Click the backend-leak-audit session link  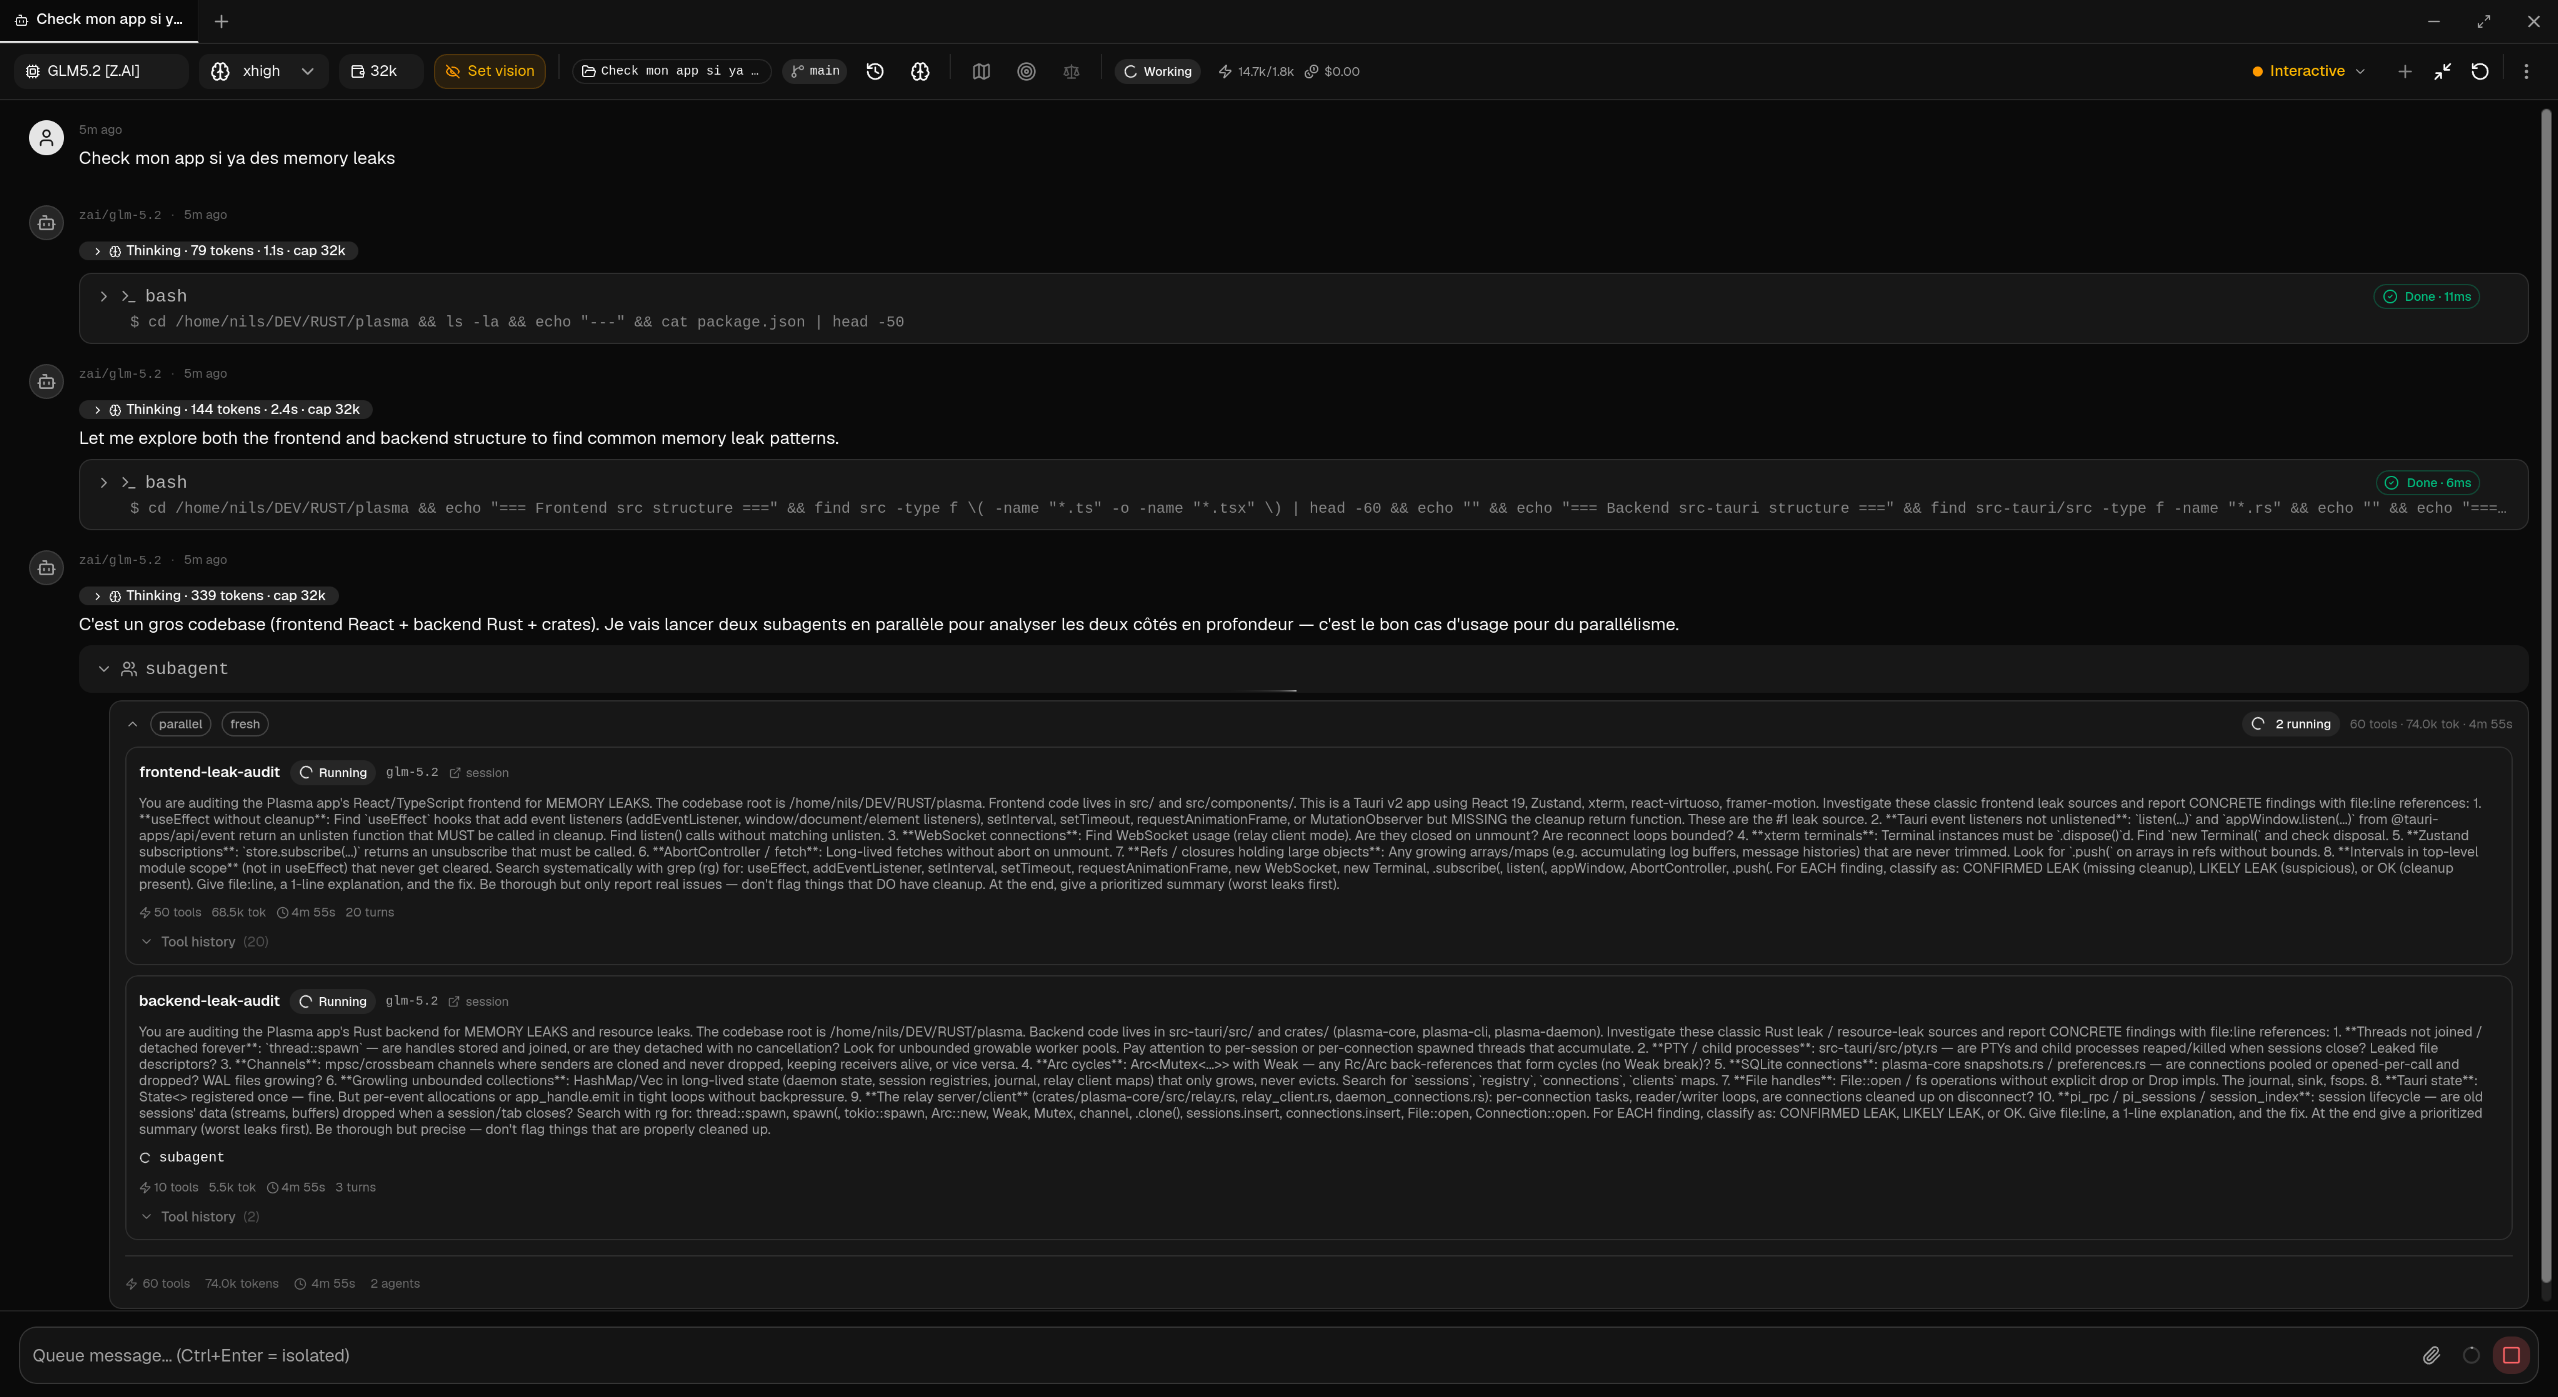click(478, 1002)
